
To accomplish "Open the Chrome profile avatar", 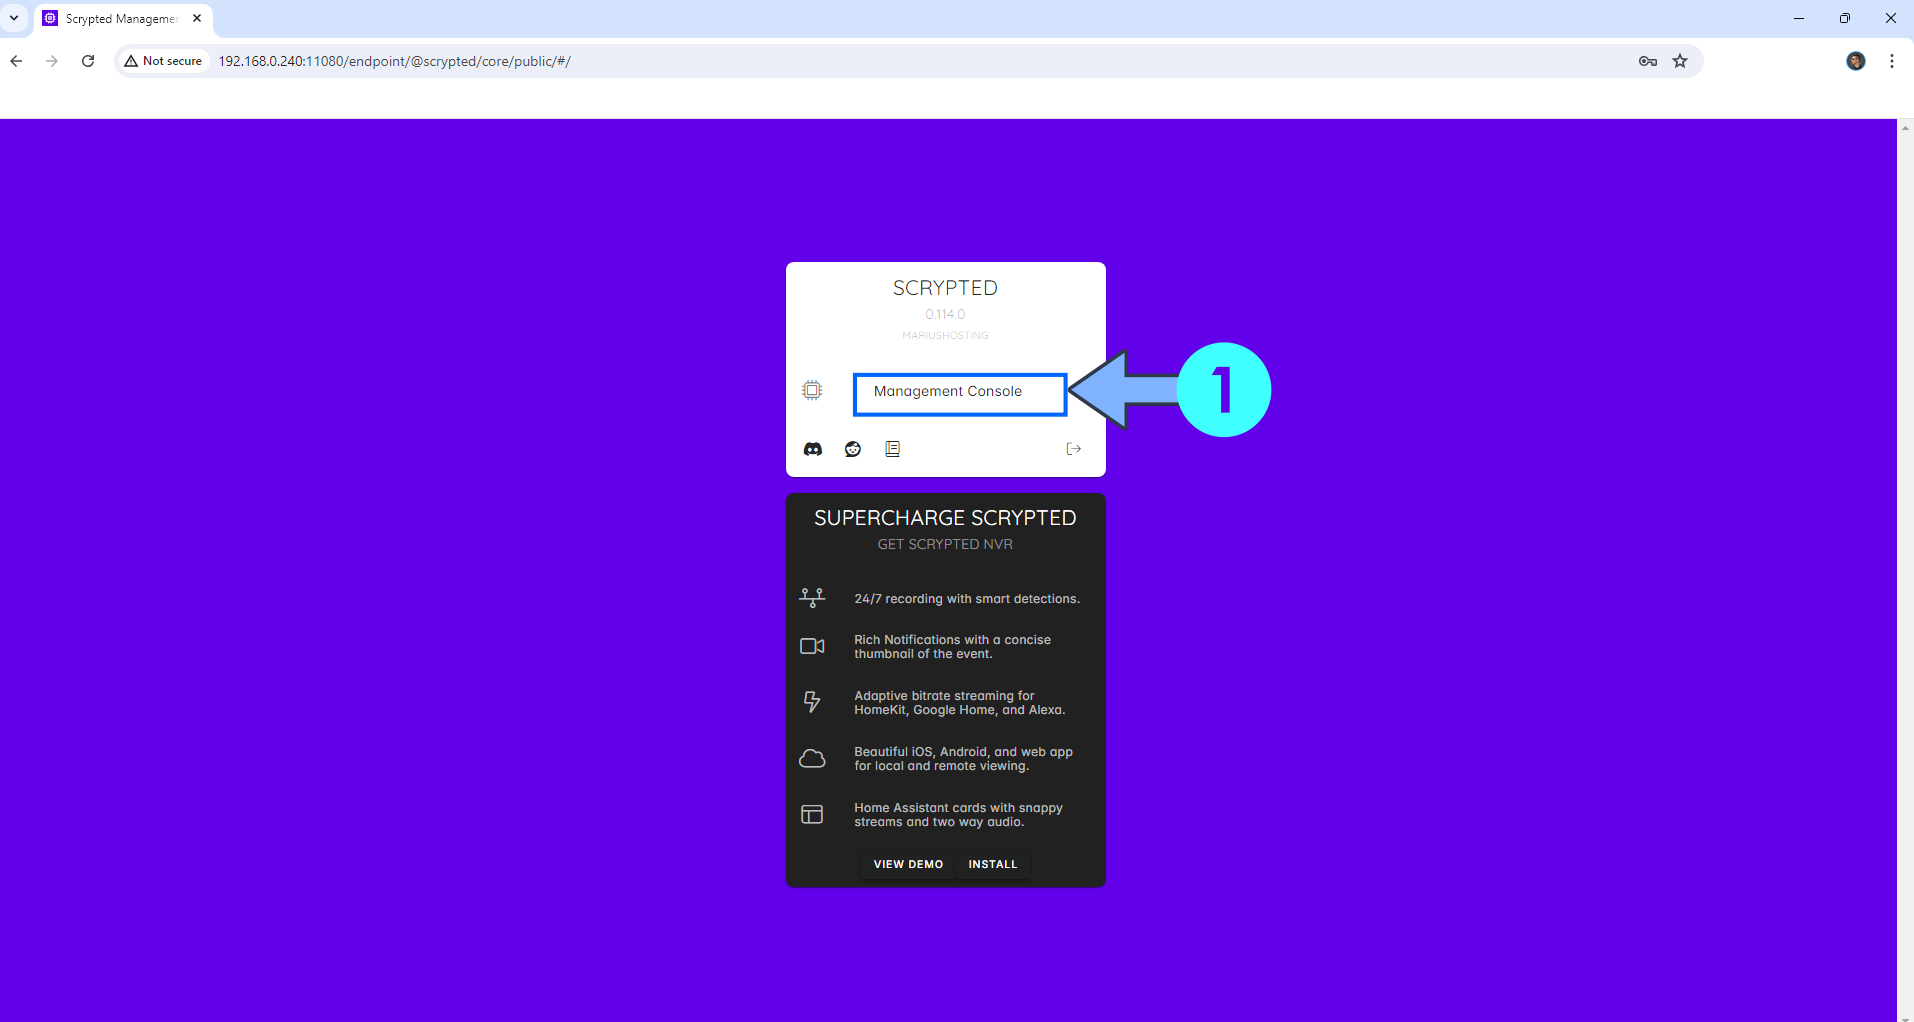I will click(1856, 61).
